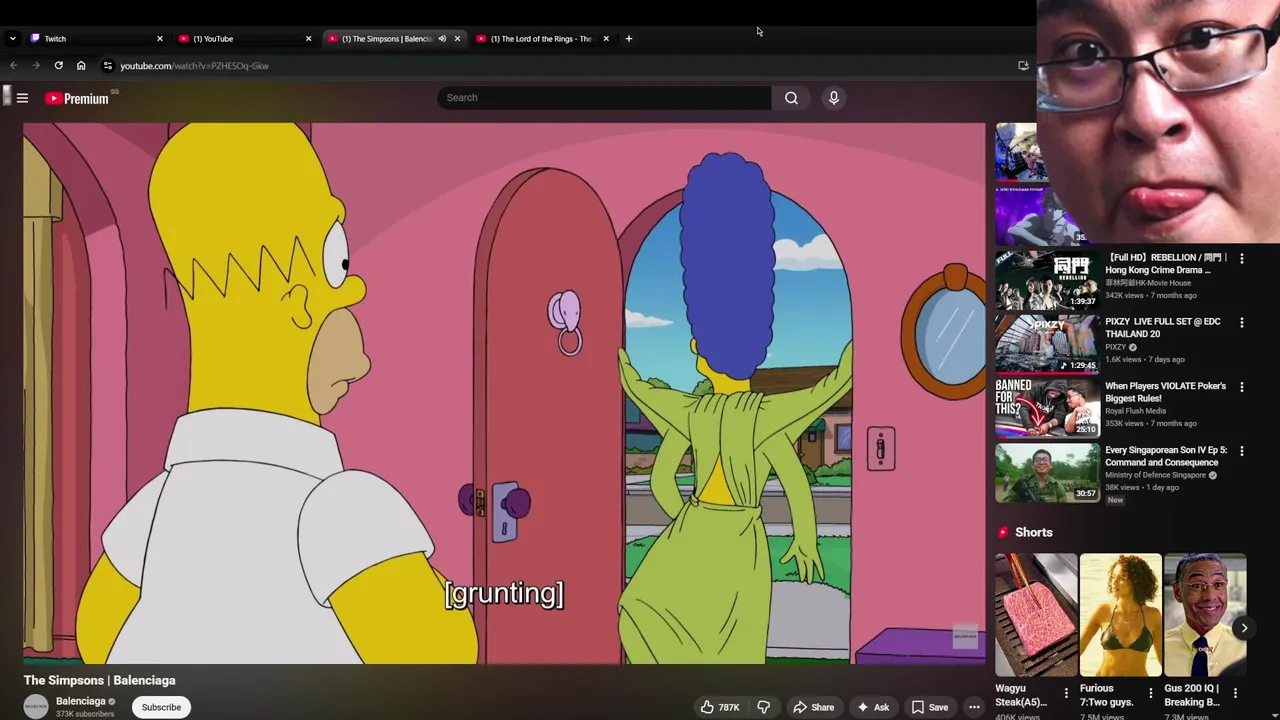Close the Lord of the Rings tab
This screenshot has height=720, width=1280.
pos(605,39)
